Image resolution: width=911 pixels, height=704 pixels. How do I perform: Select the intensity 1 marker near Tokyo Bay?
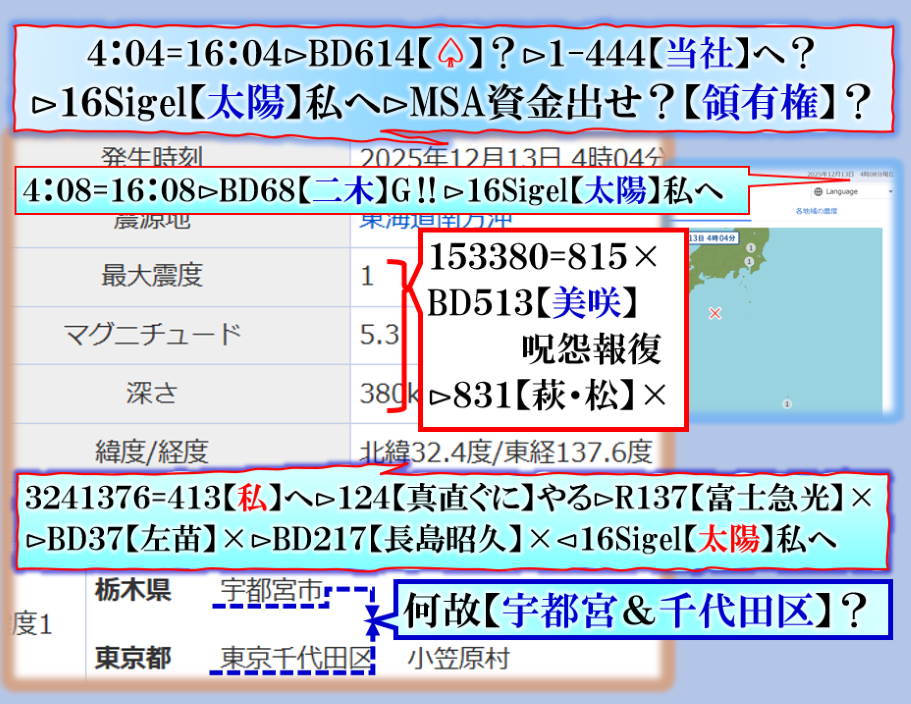point(747,262)
